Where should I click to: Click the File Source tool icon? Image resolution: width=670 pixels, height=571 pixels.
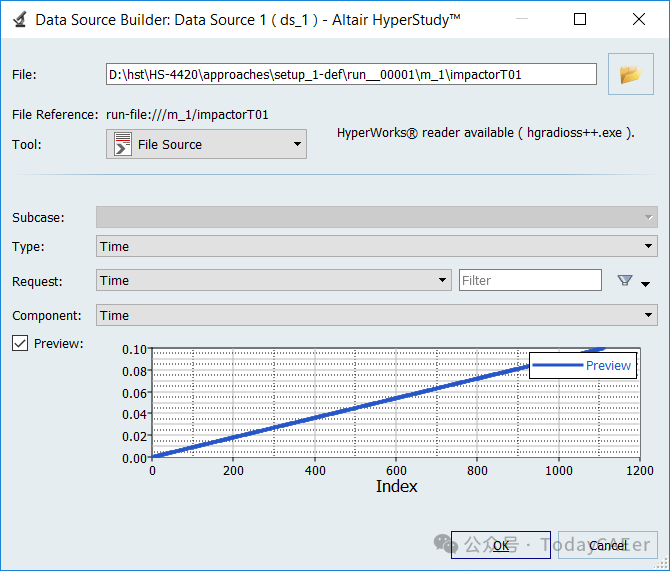point(123,144)
